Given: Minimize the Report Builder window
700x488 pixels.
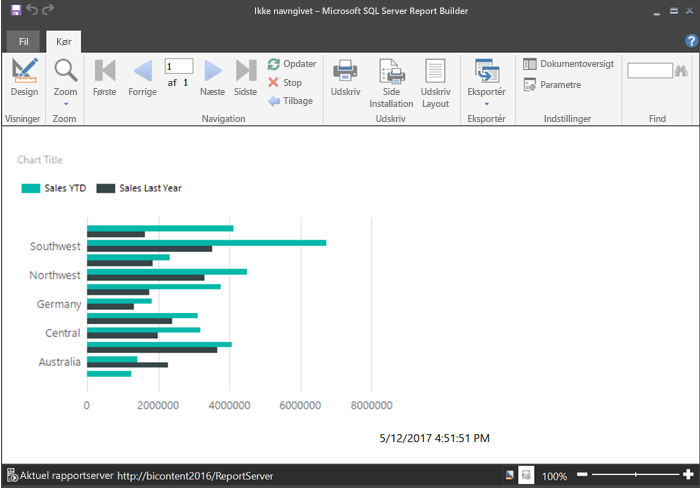Looking at the screenshot, I should pos(656,12).
